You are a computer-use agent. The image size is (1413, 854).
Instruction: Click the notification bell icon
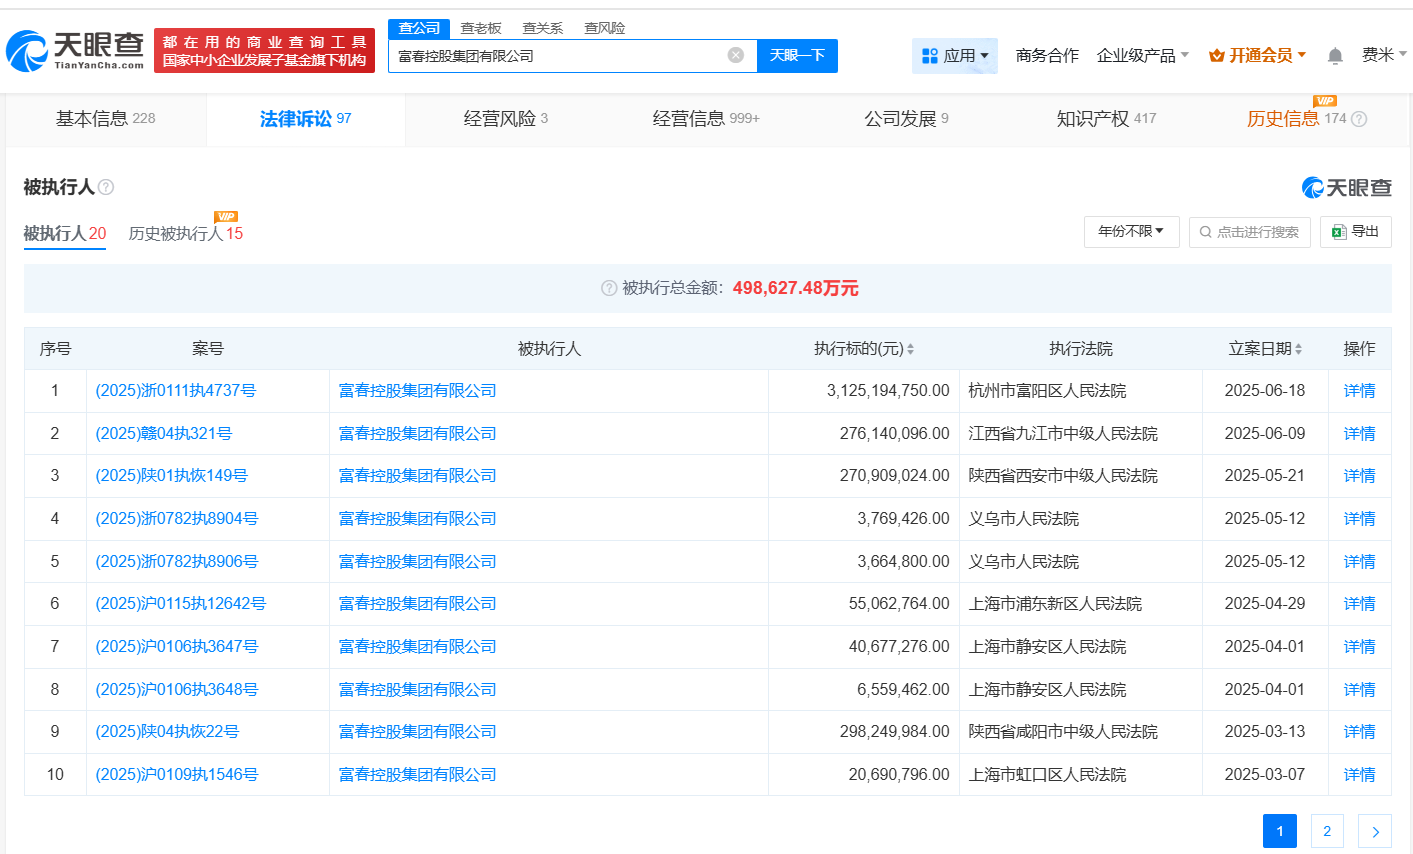(x=1334, y=56)
